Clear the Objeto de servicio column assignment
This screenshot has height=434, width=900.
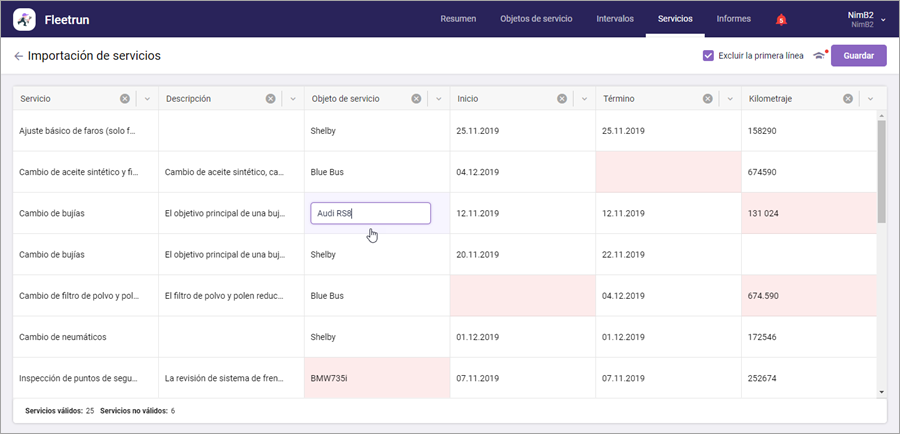pos(416,99)
